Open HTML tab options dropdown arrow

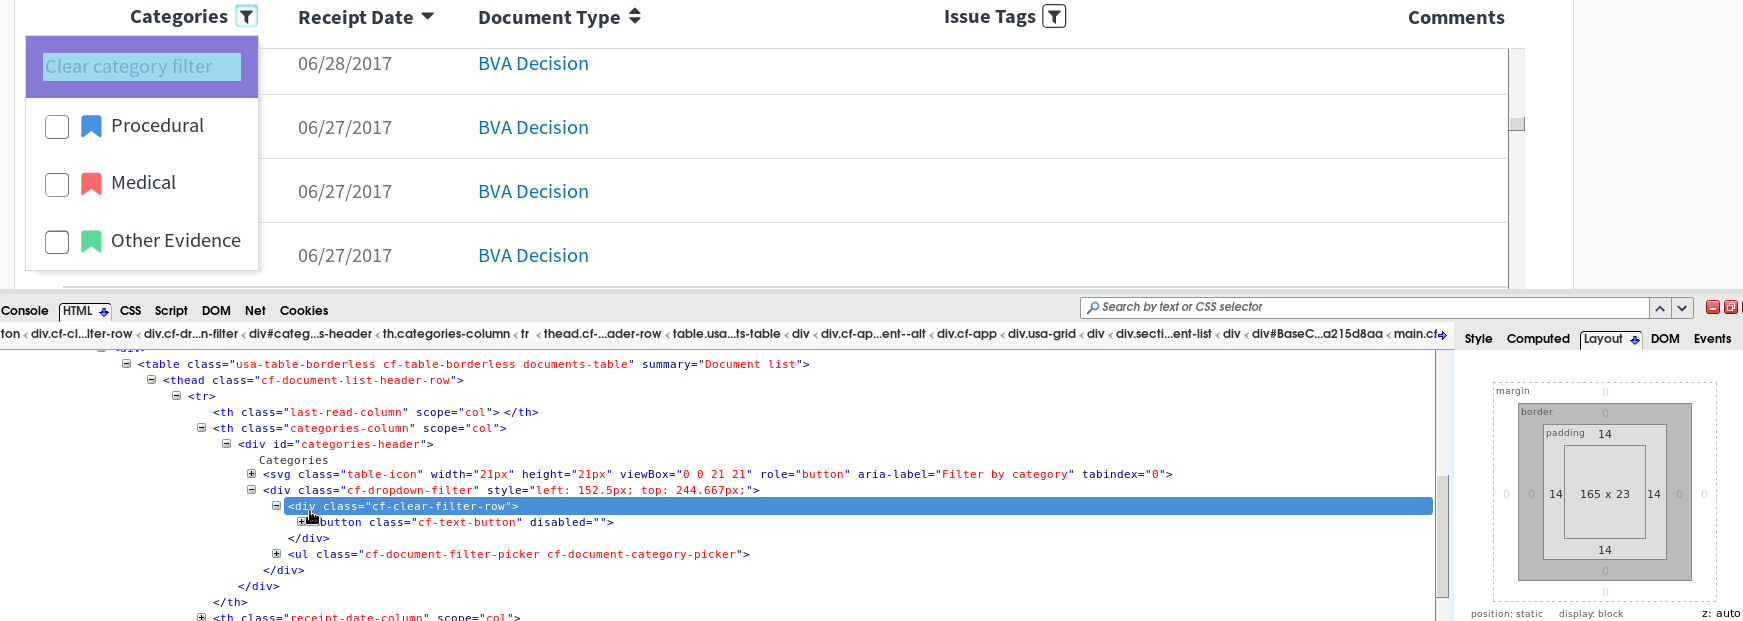point(103,312)
